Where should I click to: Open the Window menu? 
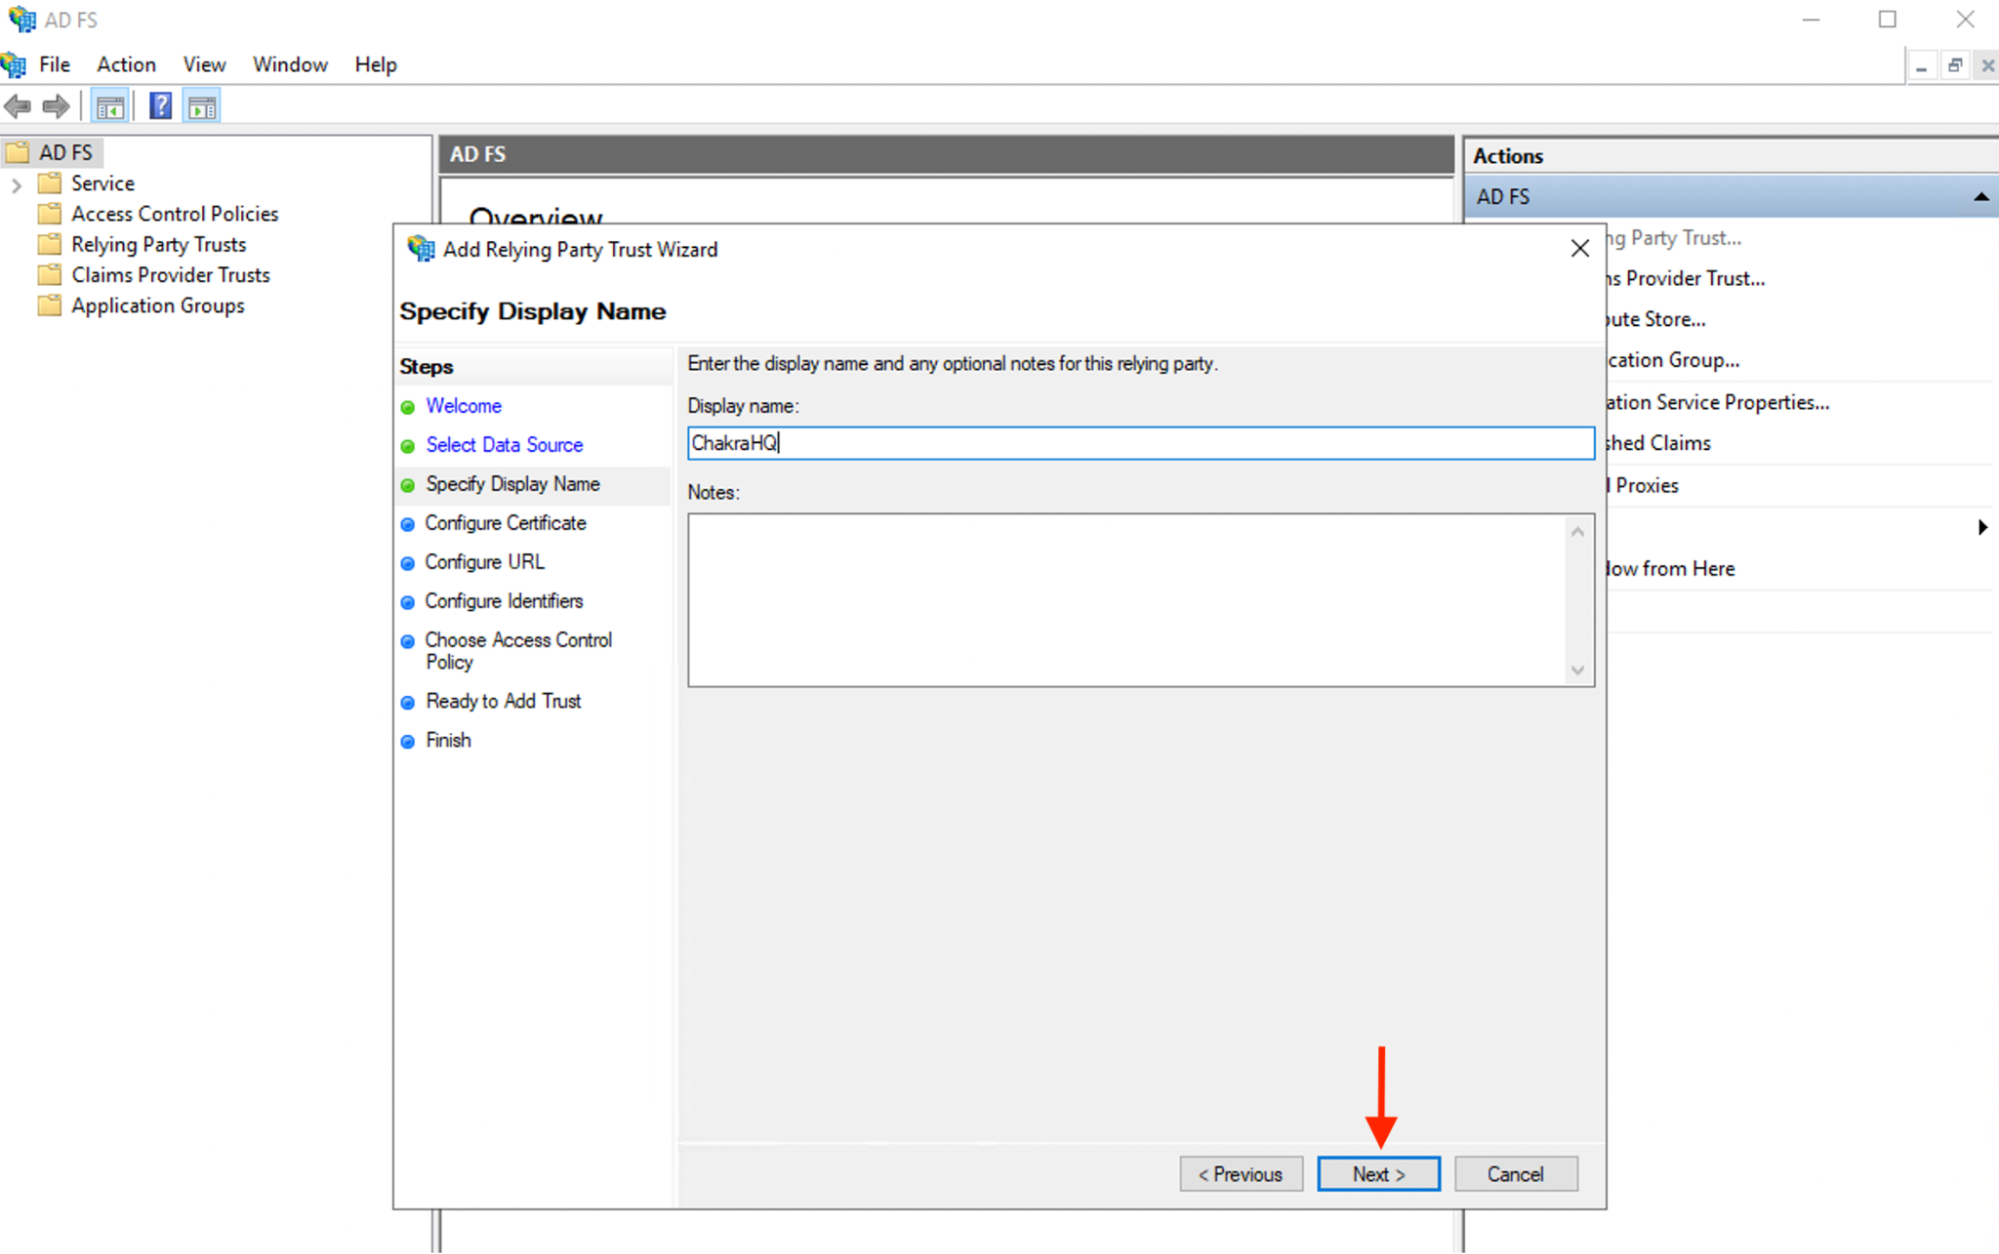coord(289,64)
